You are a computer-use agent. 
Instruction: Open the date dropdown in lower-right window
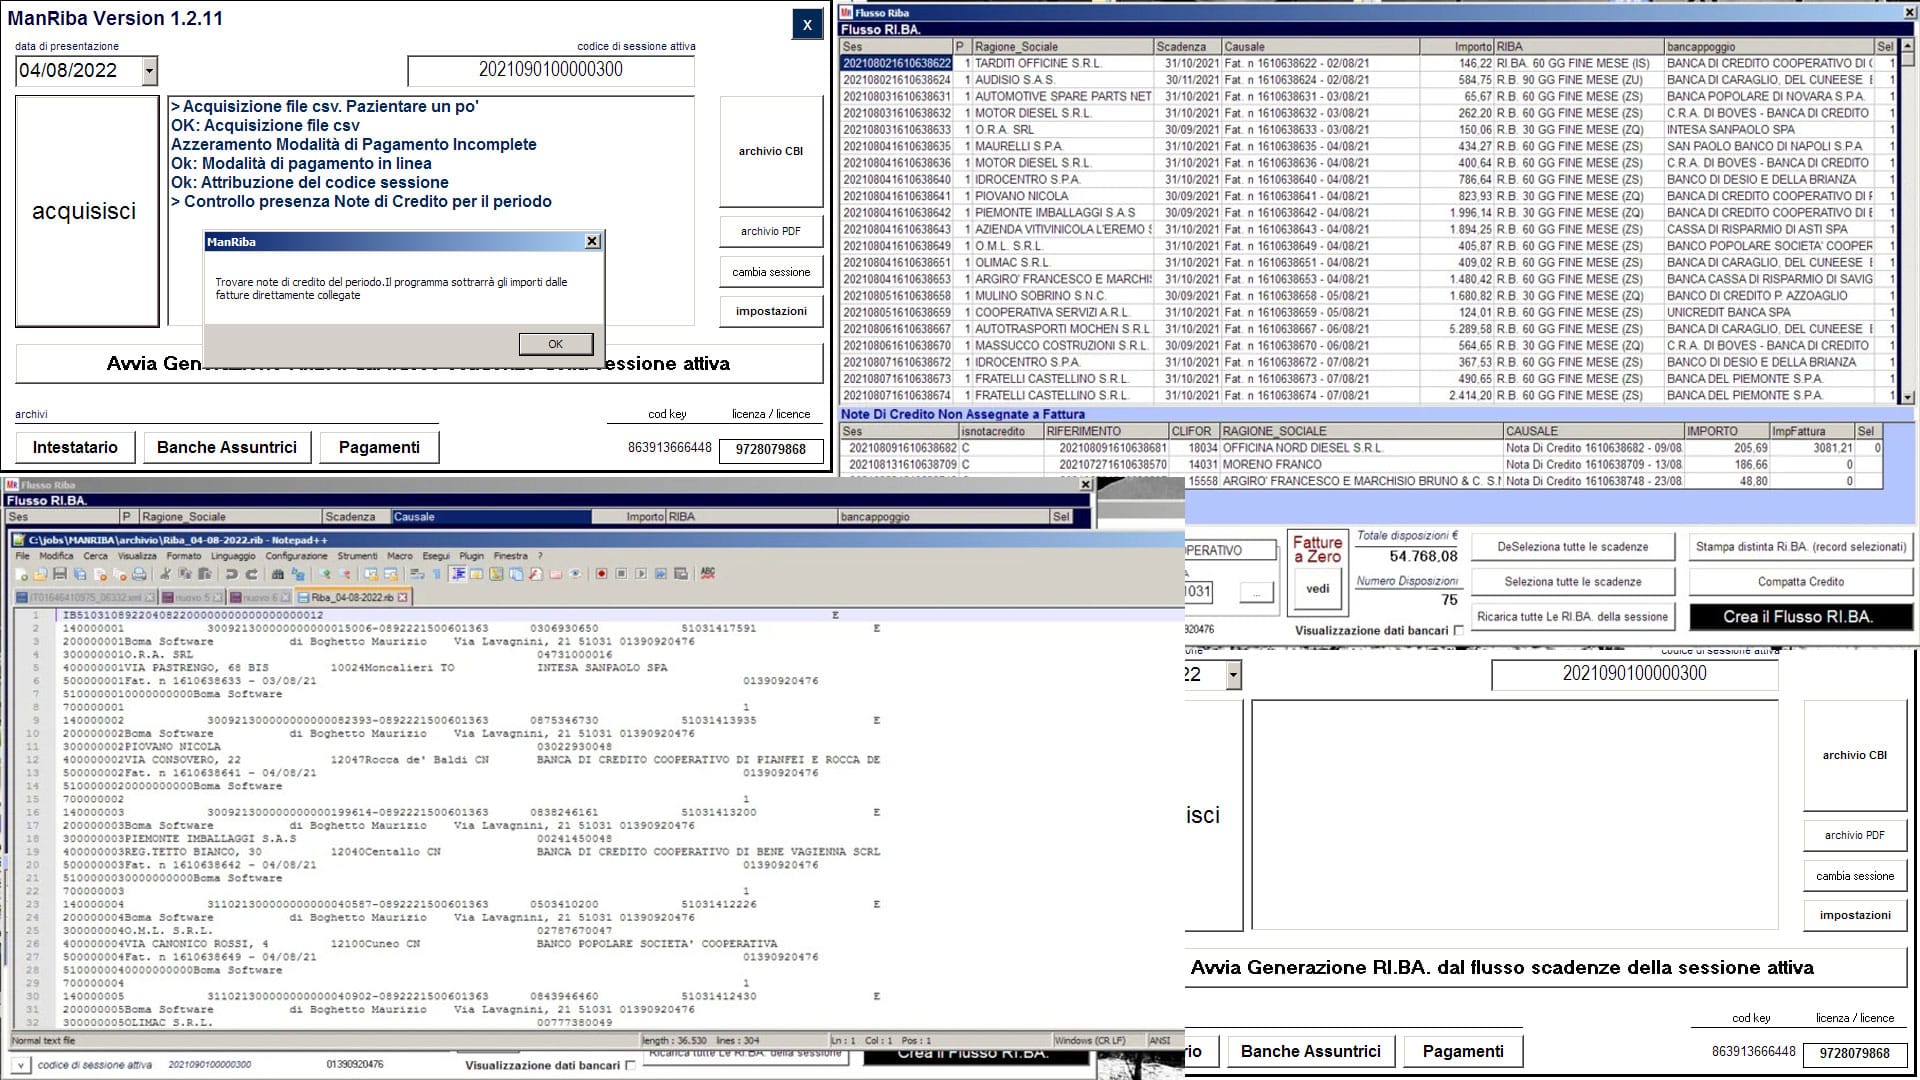coord(1232,675)
